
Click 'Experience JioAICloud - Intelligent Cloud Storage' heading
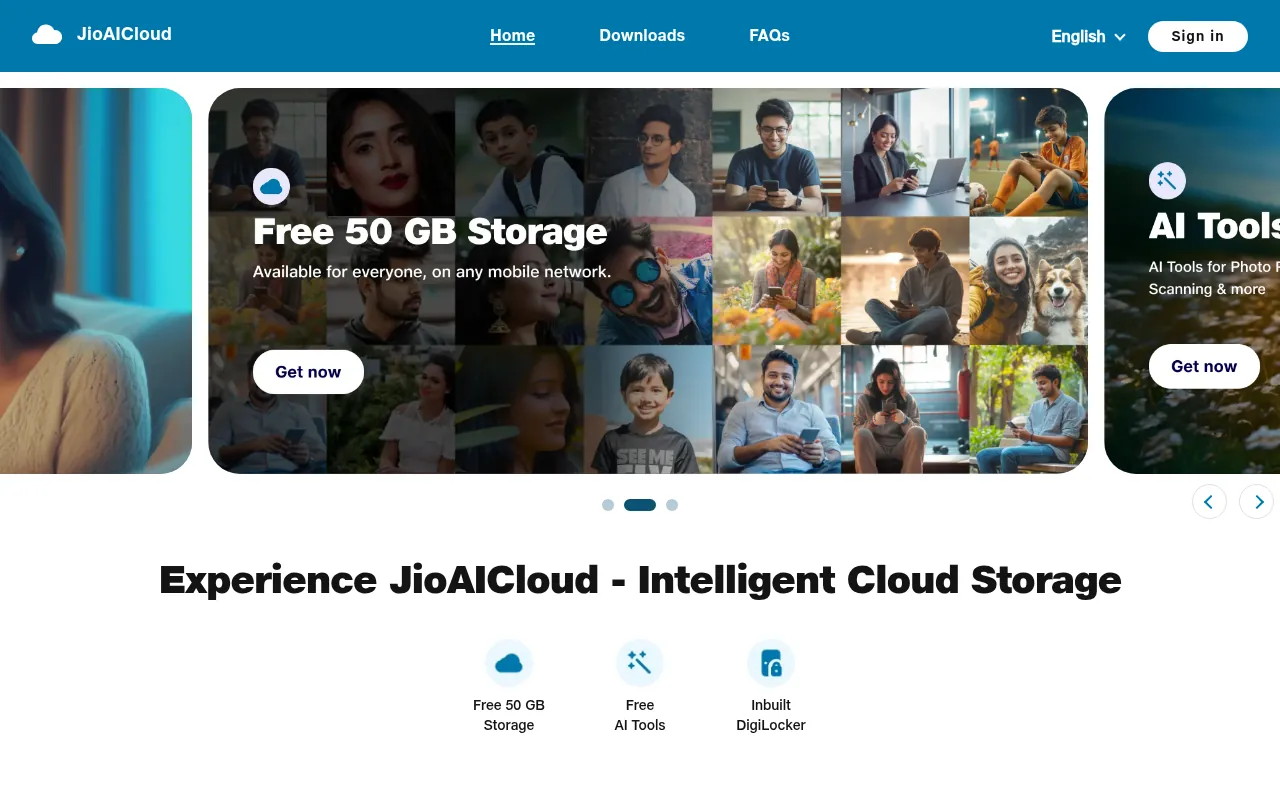pyautogui.click(x=640, y=580)
